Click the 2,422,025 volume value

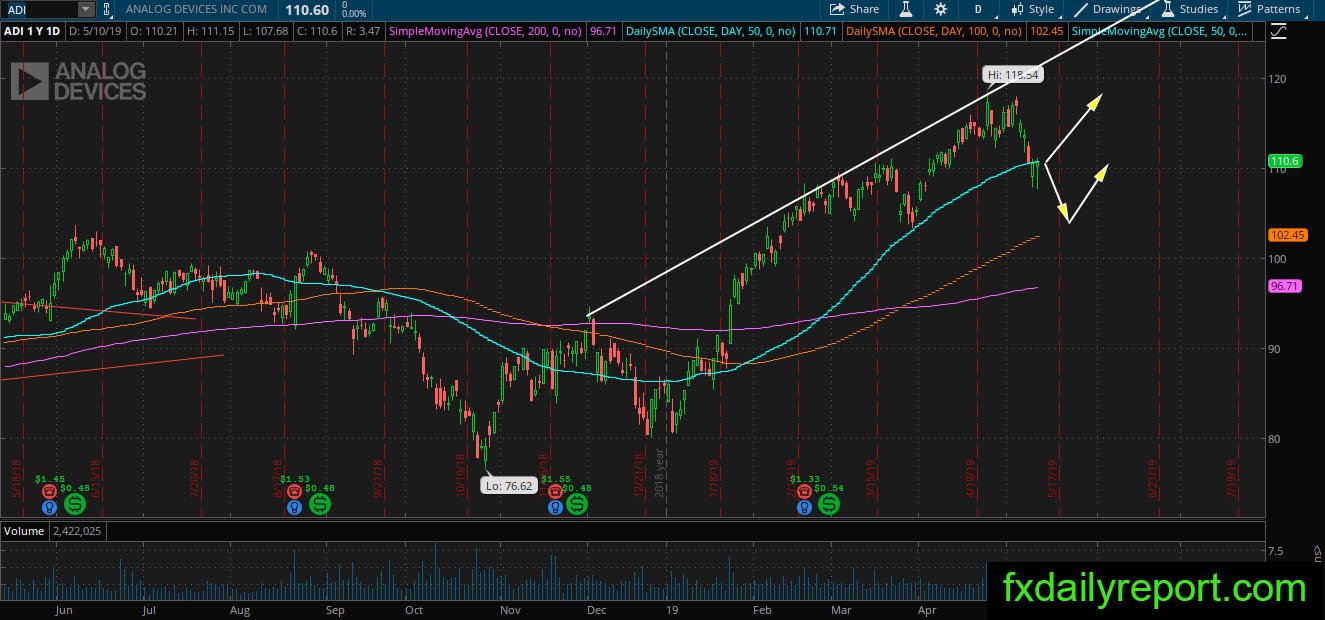click(x=78, y=531)
